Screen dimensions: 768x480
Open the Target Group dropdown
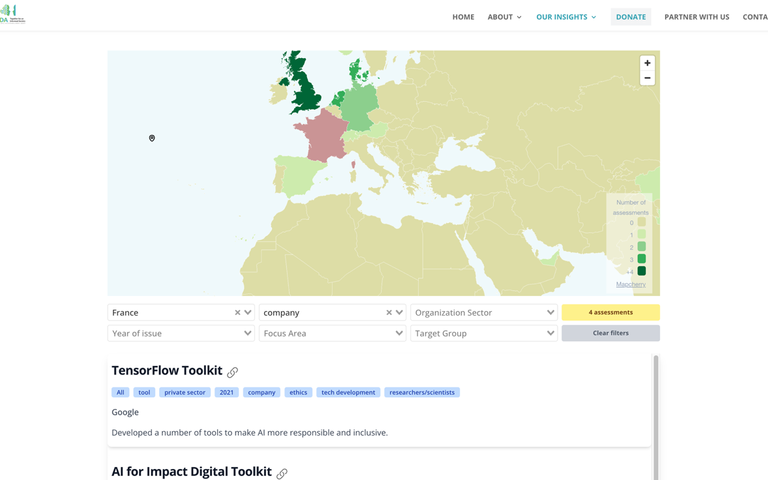pyautogui.click(x=484, y=333)
